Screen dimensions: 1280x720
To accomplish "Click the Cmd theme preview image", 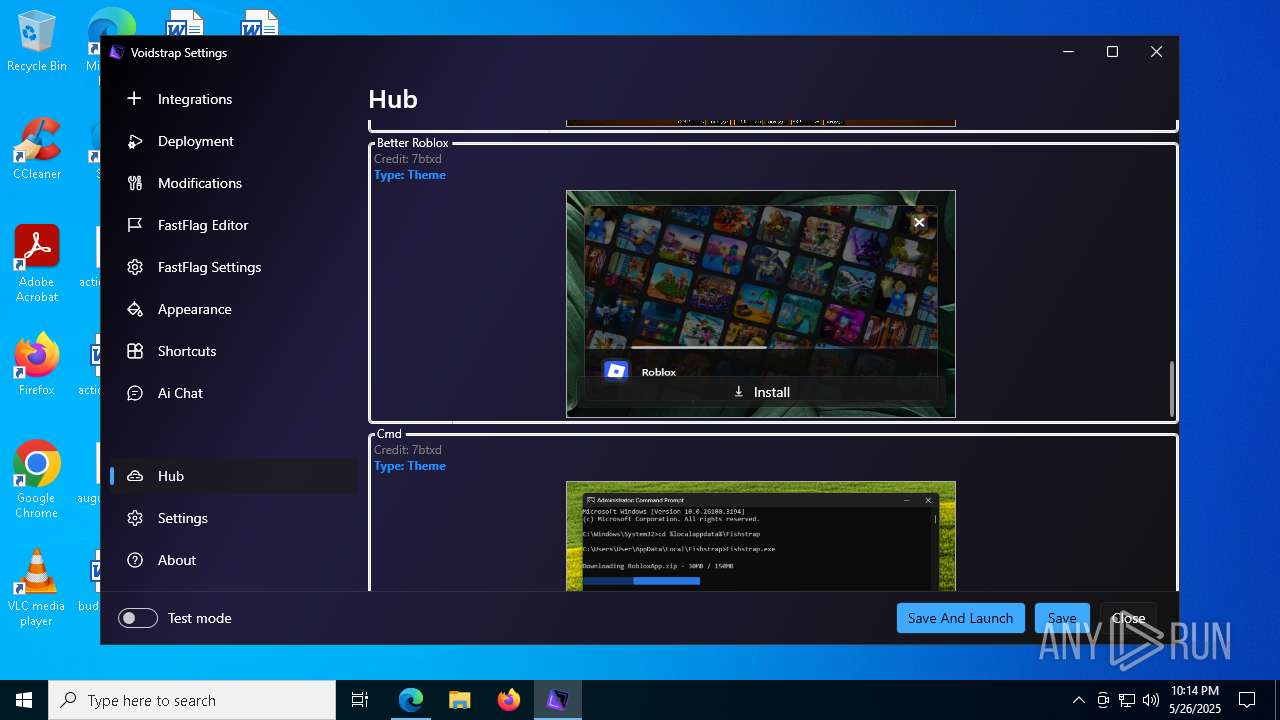I will [x=761, y=536].
